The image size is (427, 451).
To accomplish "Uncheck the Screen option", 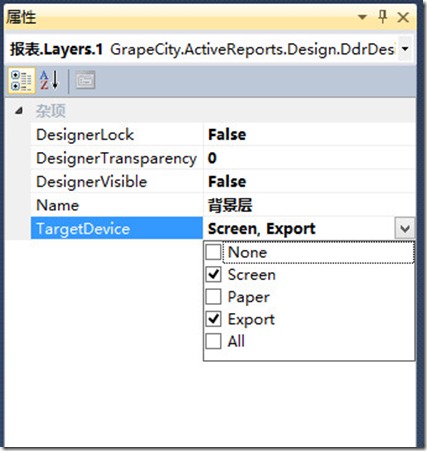I will [x=213, y=275].
